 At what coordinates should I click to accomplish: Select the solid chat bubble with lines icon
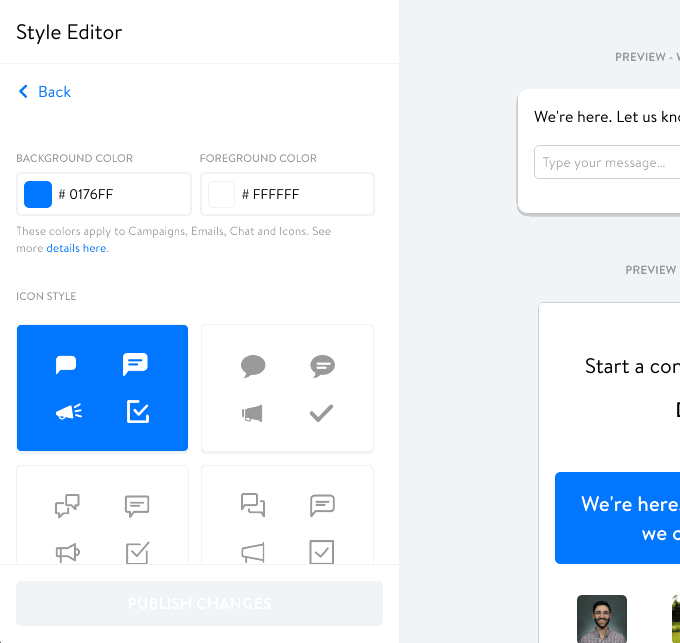pos(135,364)
